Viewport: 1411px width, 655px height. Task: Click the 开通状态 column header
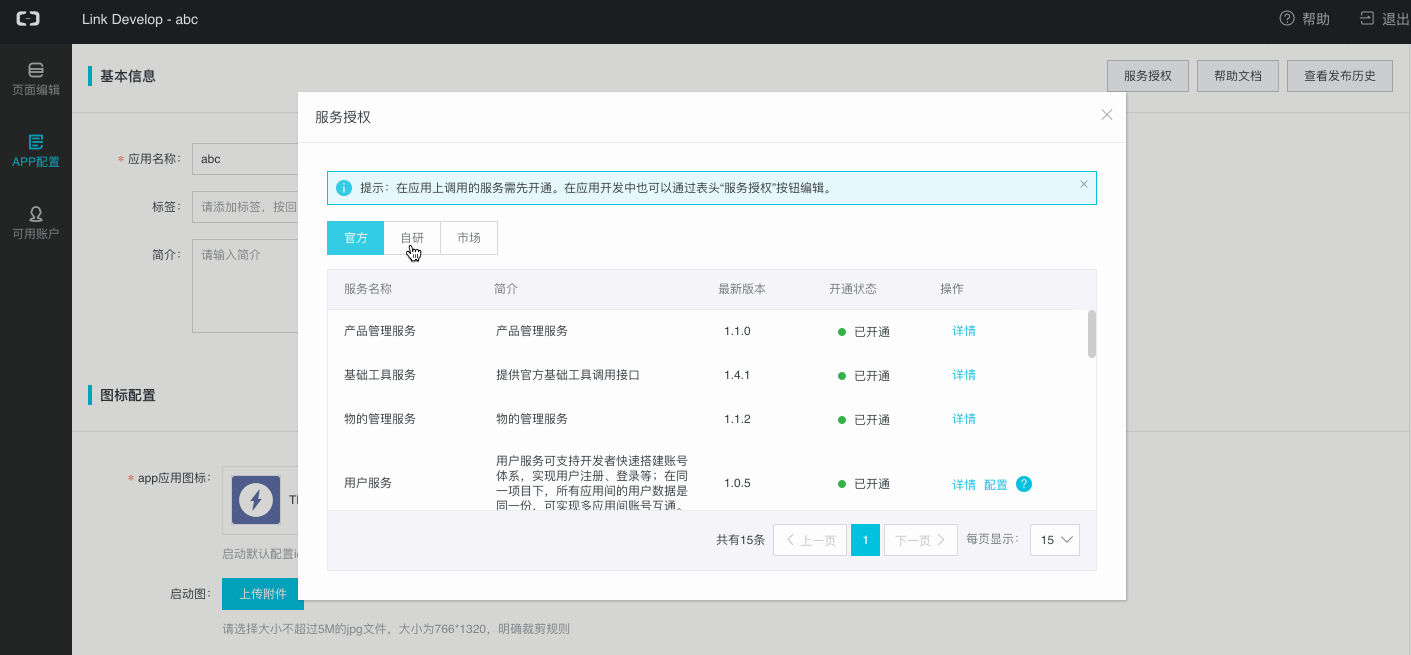coord(853,289)
